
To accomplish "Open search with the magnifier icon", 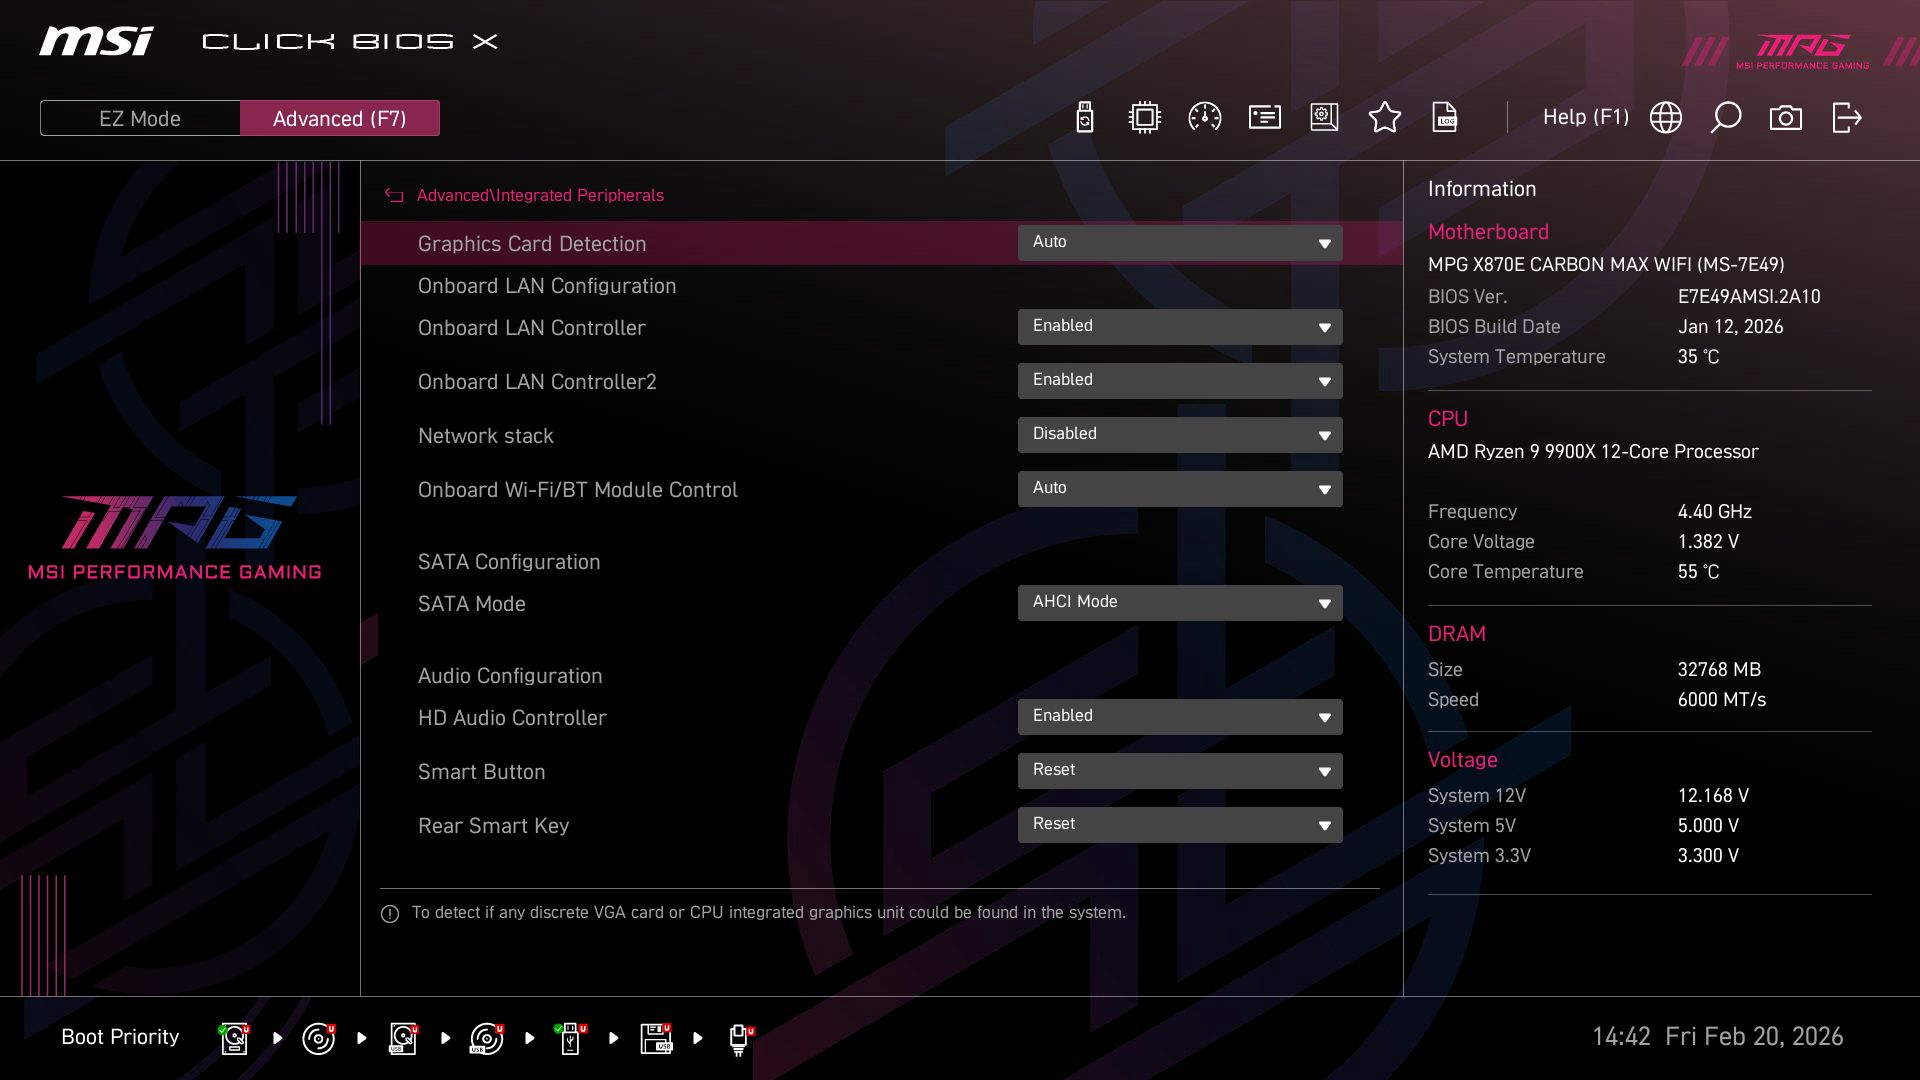I will pos(1725,117).
